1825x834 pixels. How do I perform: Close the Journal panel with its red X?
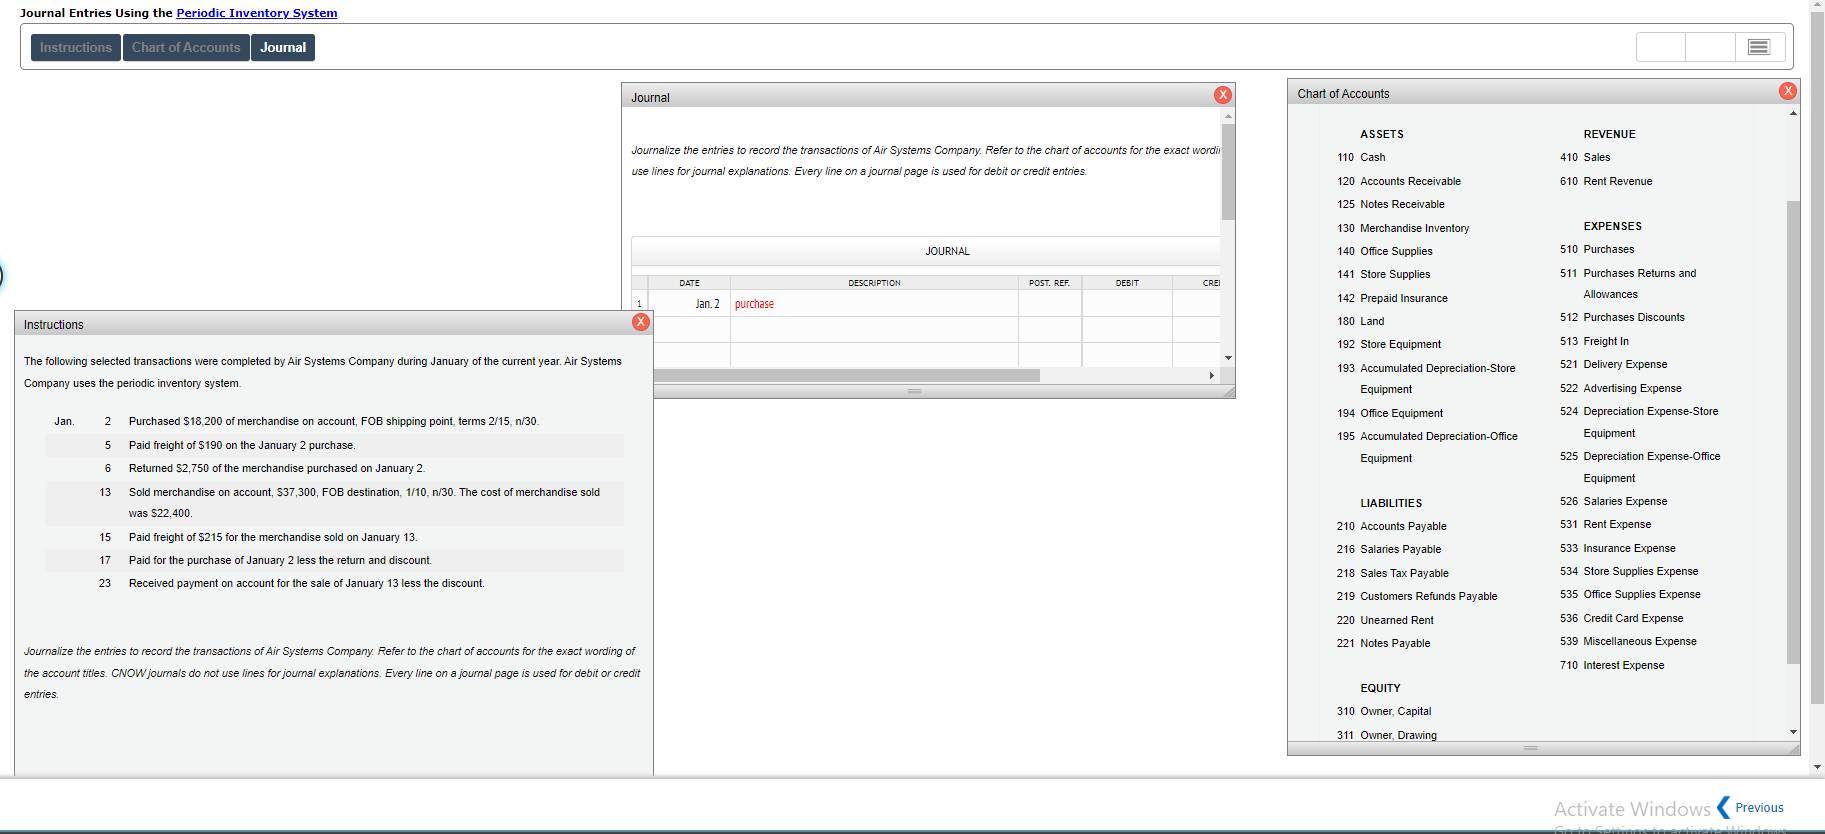point(1223,95)
